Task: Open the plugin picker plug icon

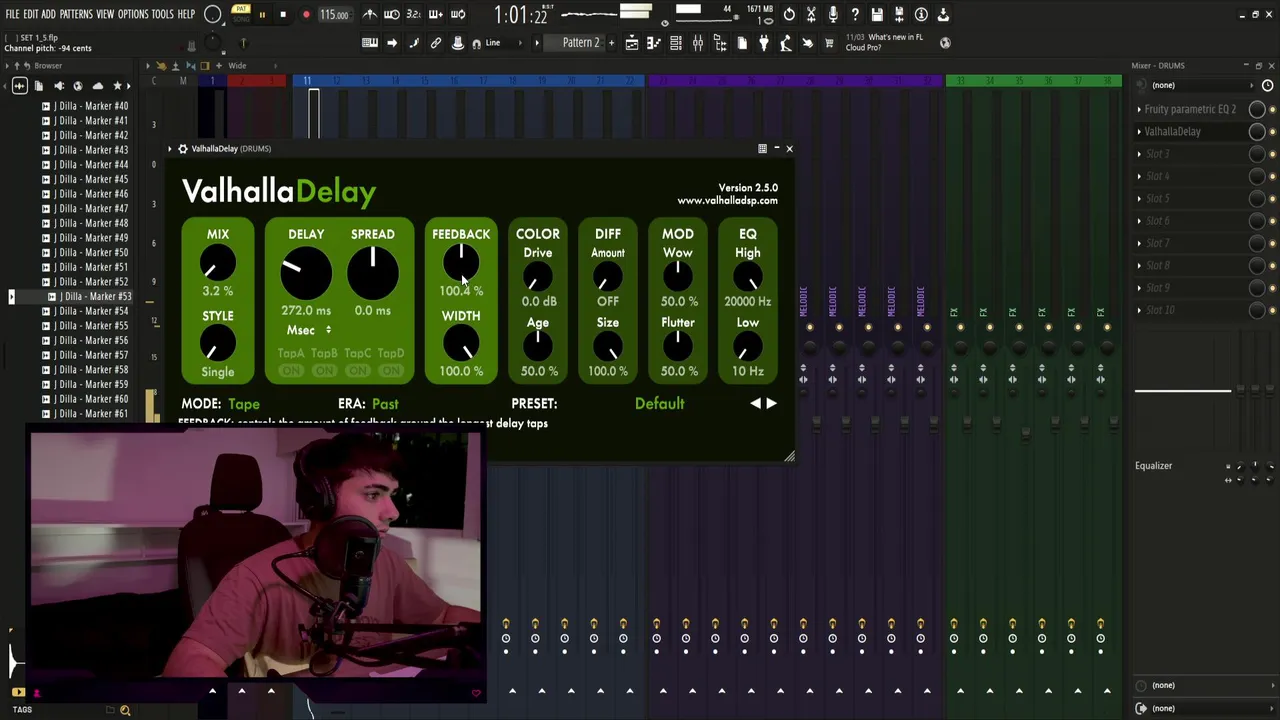Action: click(x=764, y=43)
